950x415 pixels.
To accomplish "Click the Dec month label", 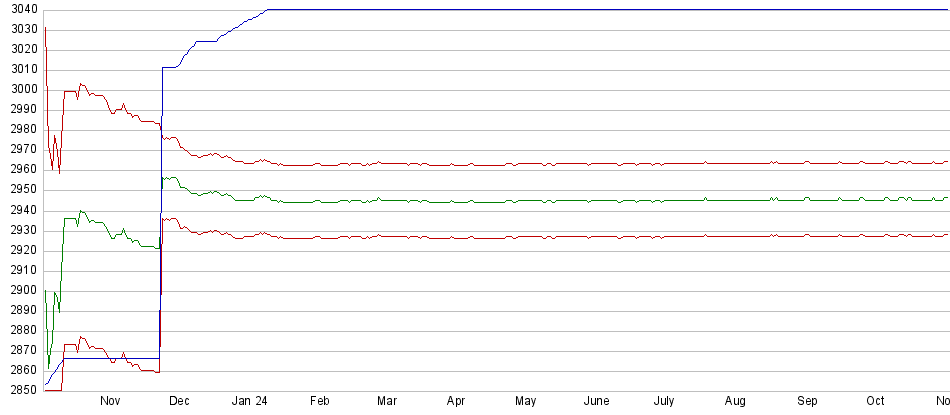I will click(x=180, y=401).
